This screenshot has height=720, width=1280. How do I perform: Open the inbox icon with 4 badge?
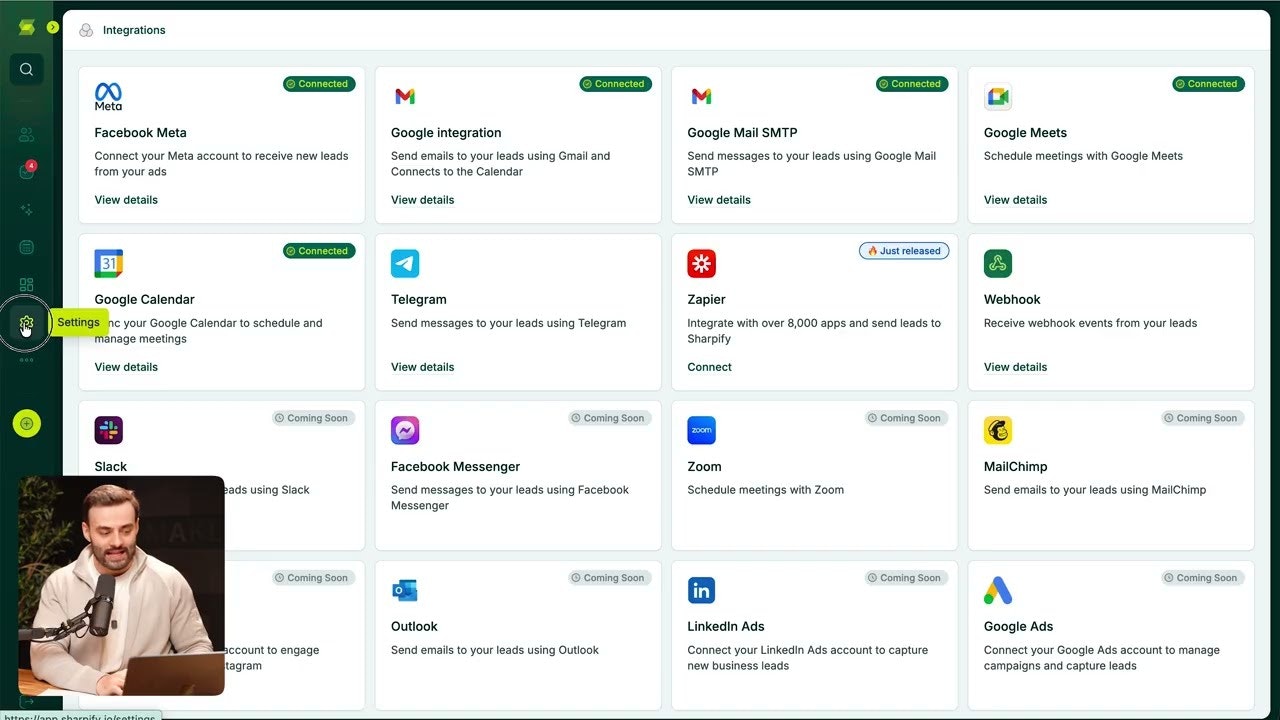click(x=27, y=171)
